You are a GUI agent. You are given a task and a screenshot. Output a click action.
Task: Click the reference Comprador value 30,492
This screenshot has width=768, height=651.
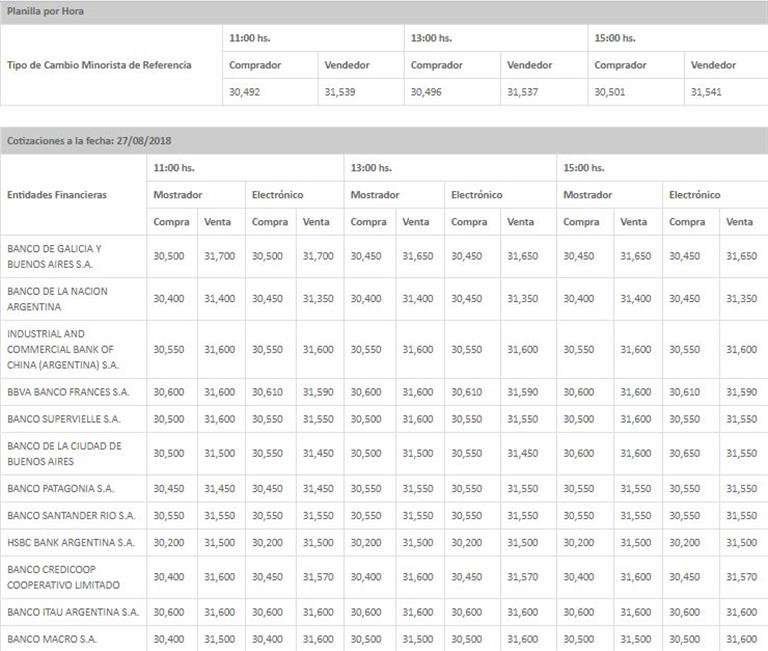pos(245,92)
